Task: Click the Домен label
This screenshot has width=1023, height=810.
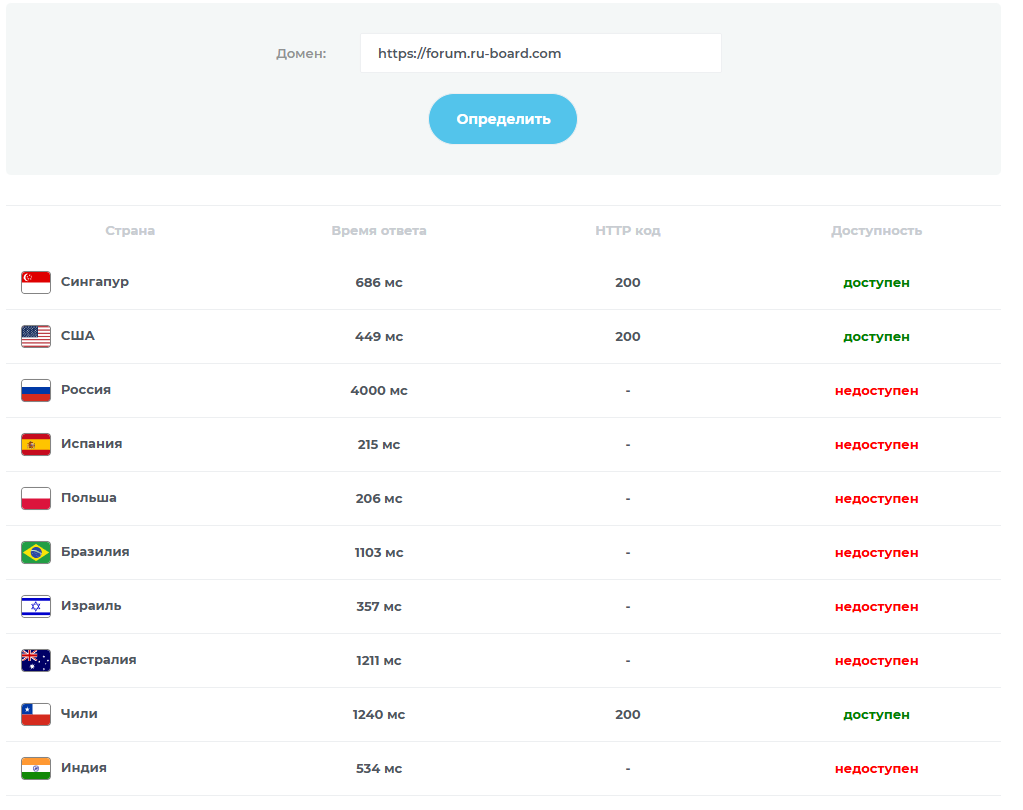Action: click(301, 54)
